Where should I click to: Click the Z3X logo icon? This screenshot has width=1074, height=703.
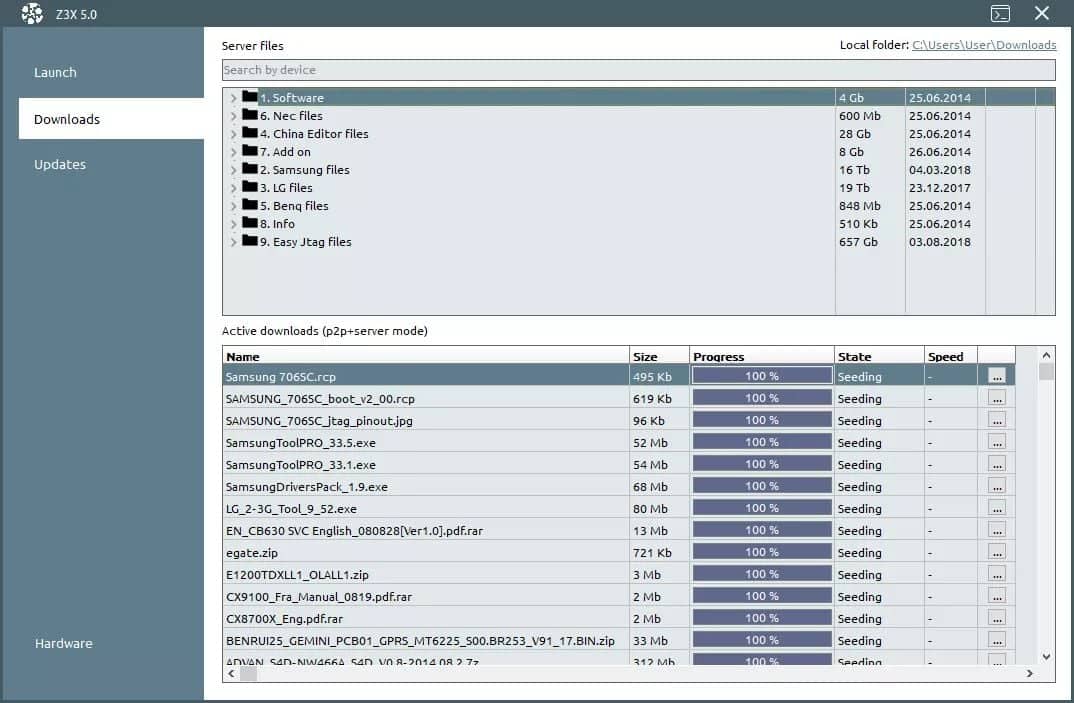(x=32, y=14)
